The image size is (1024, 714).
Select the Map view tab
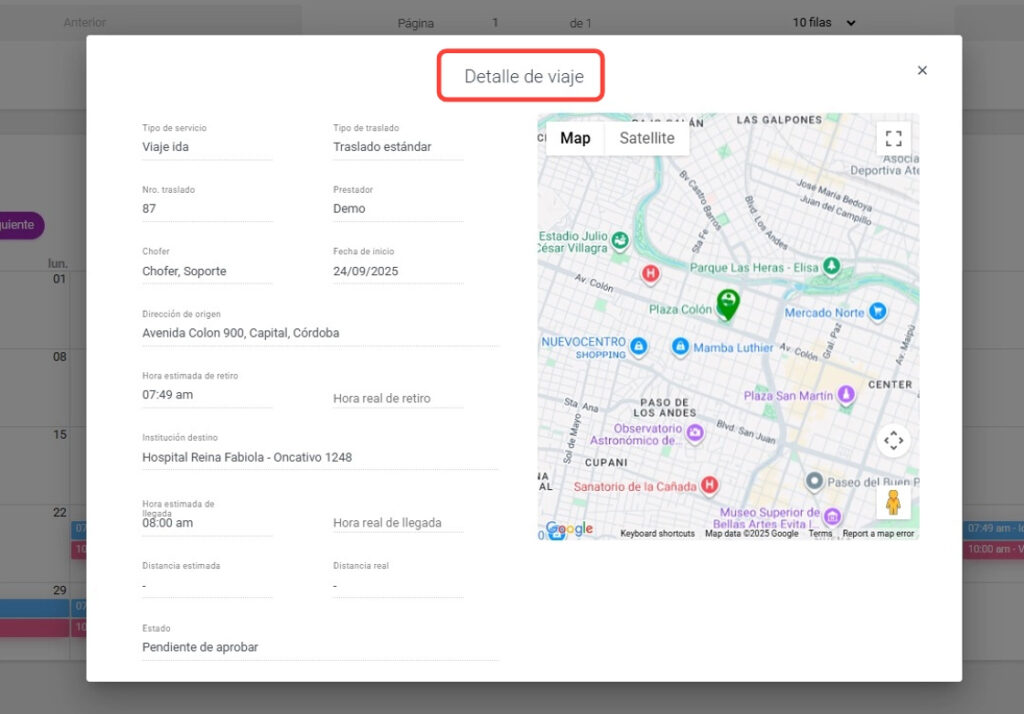point(575,138)
